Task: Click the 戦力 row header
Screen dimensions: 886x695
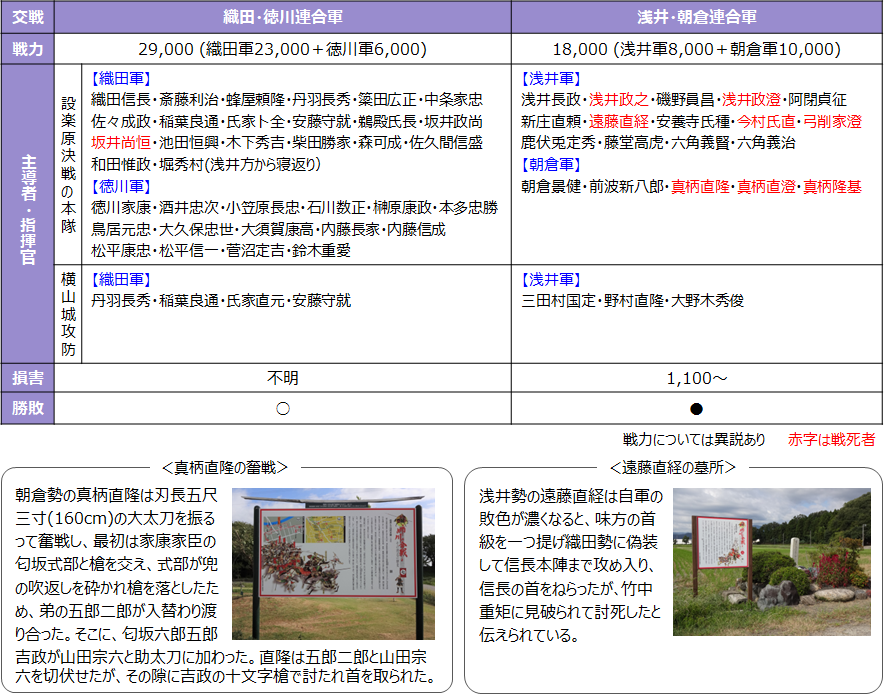Action: (x=27, y=49)
